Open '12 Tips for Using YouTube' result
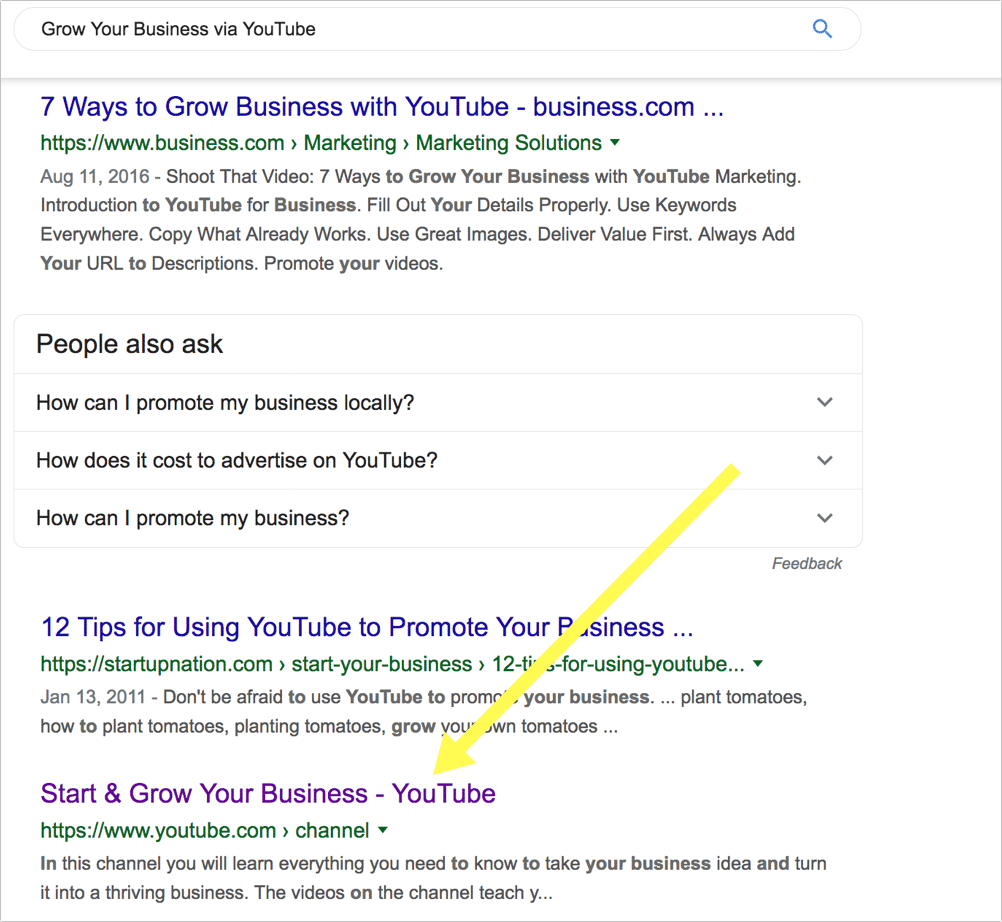Viewport: 1002px width, 922px height. pos(367,627)
